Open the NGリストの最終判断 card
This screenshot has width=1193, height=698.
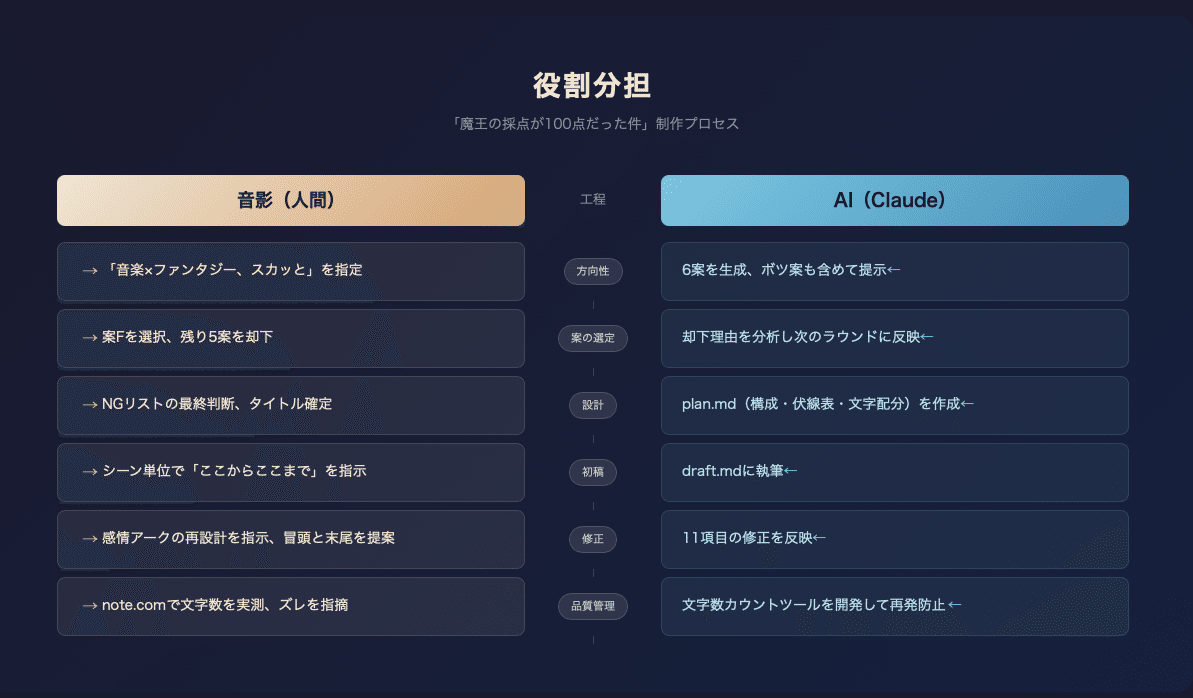pos(290,405)
